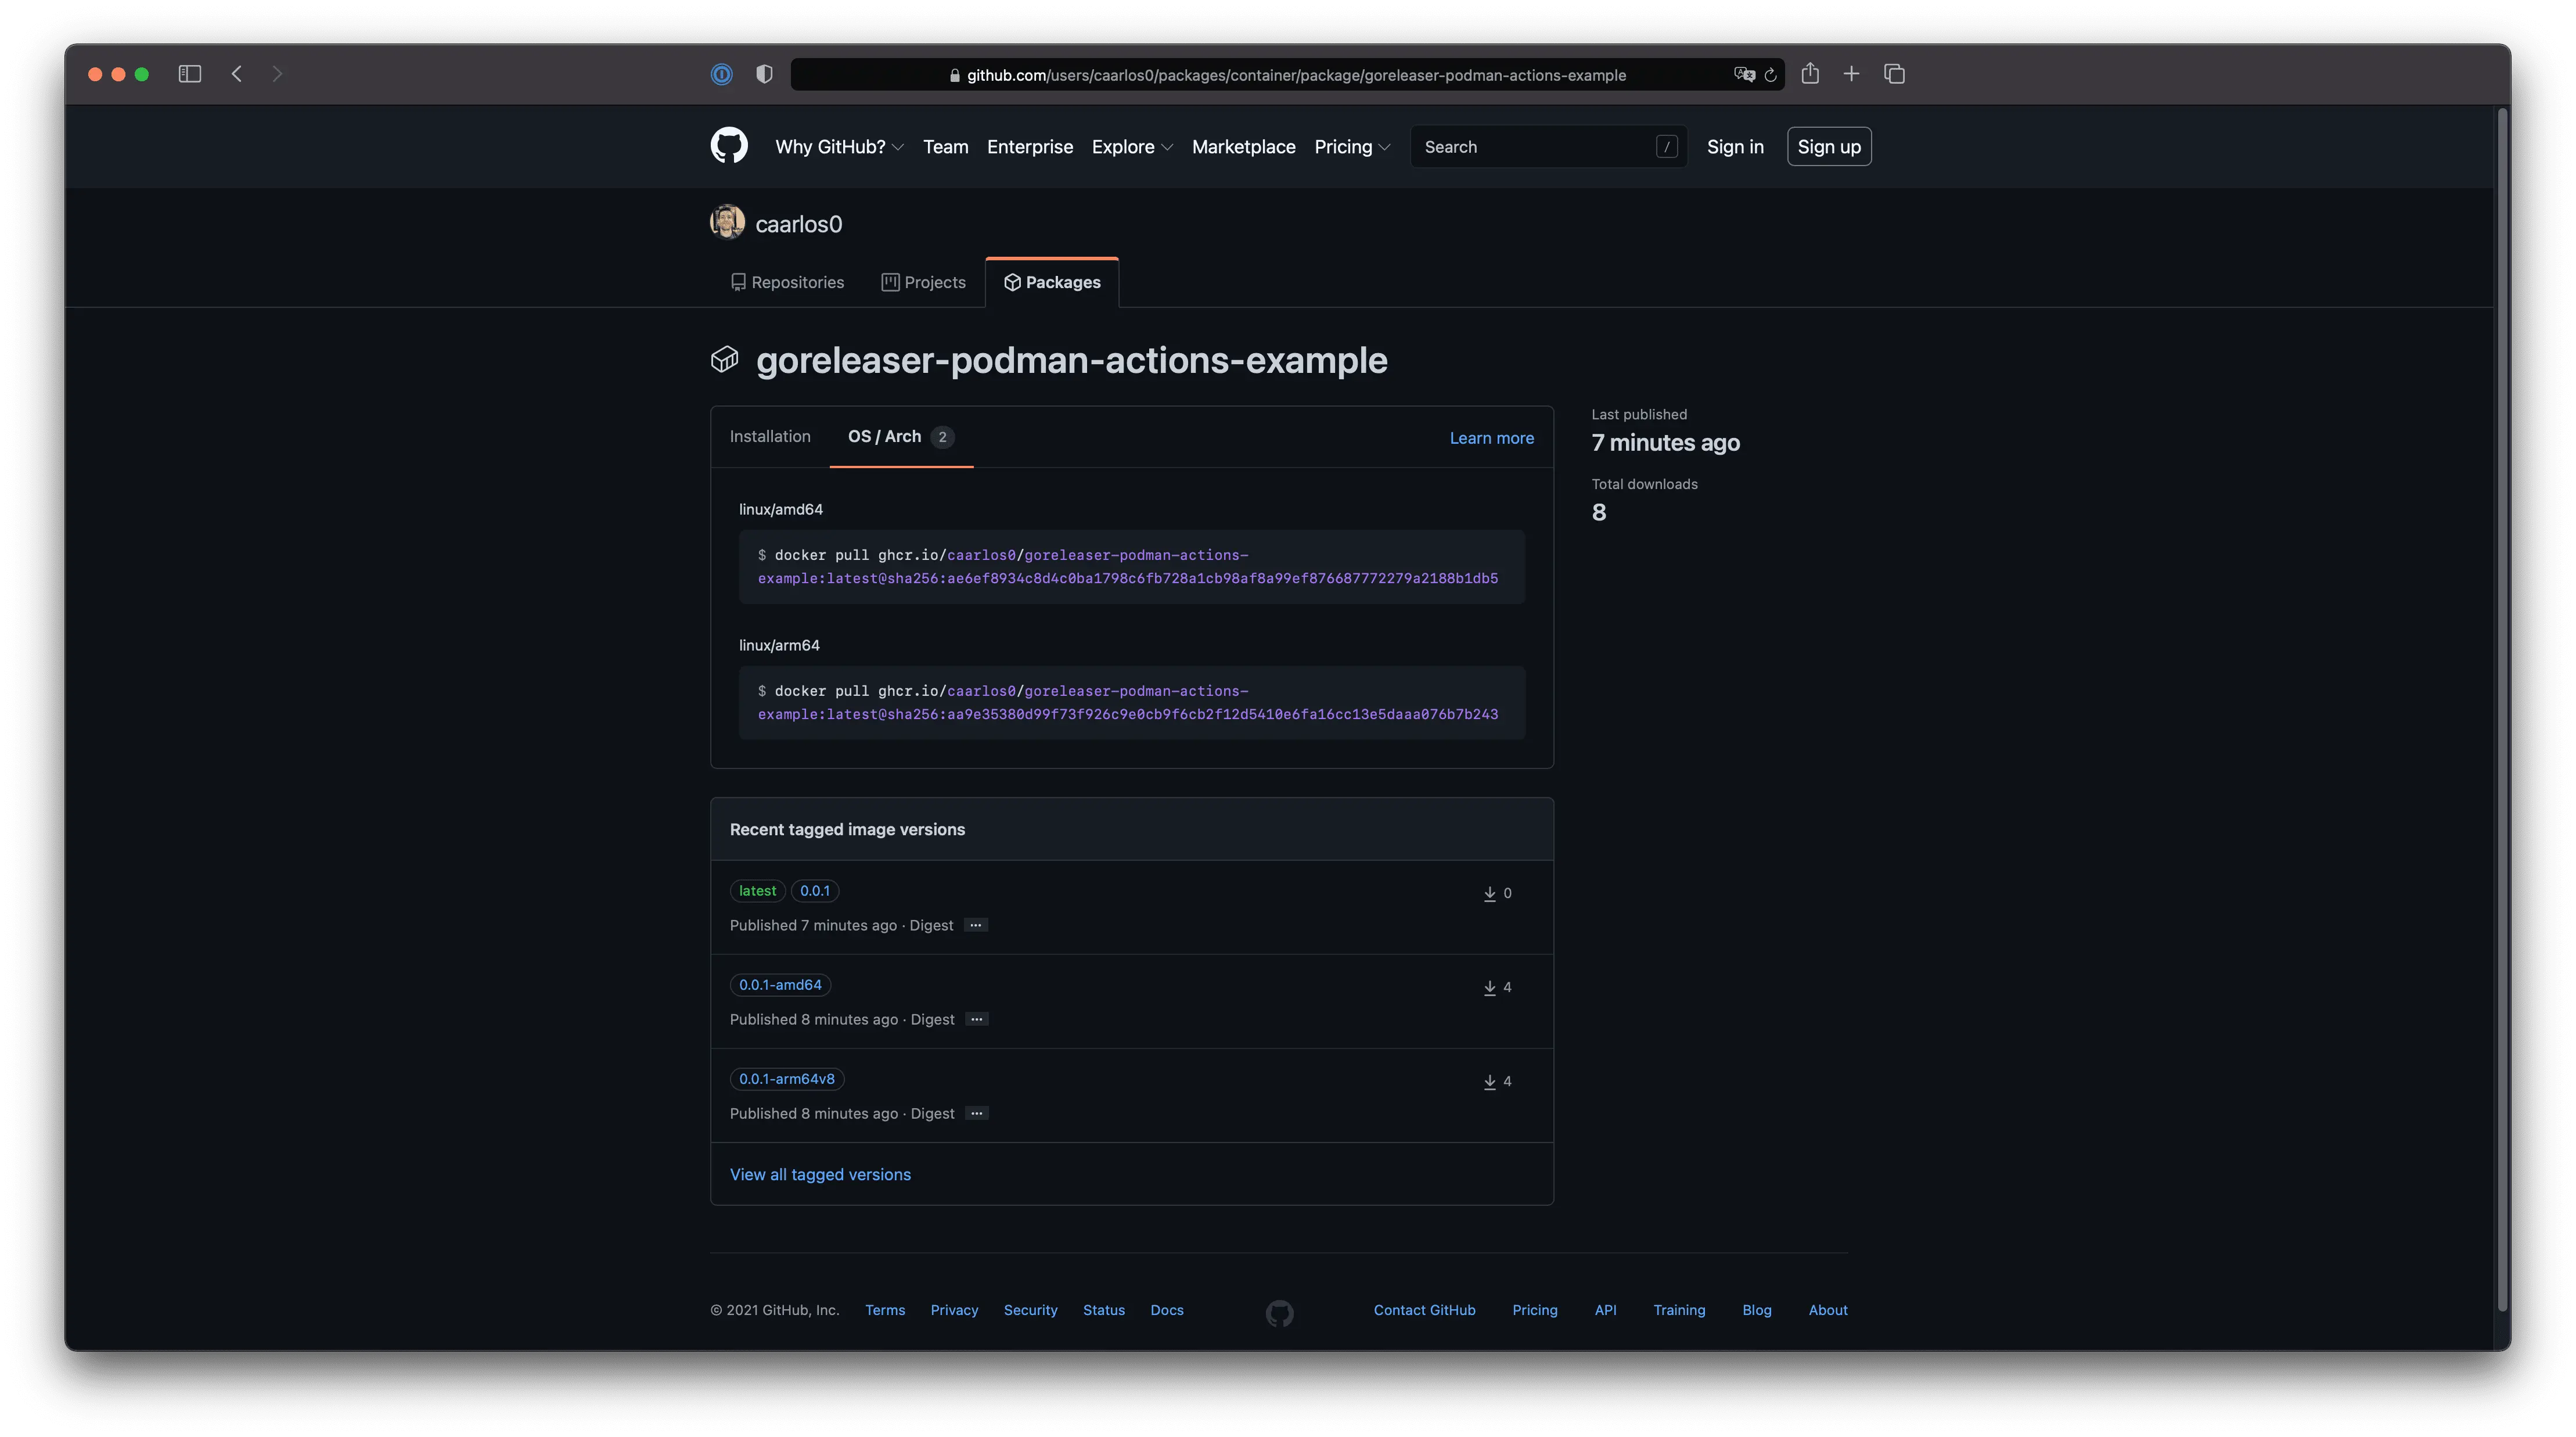Click the Safari address bar URL
This screenshot has height=1437, width=2576.
click(x=1287, y=75)
